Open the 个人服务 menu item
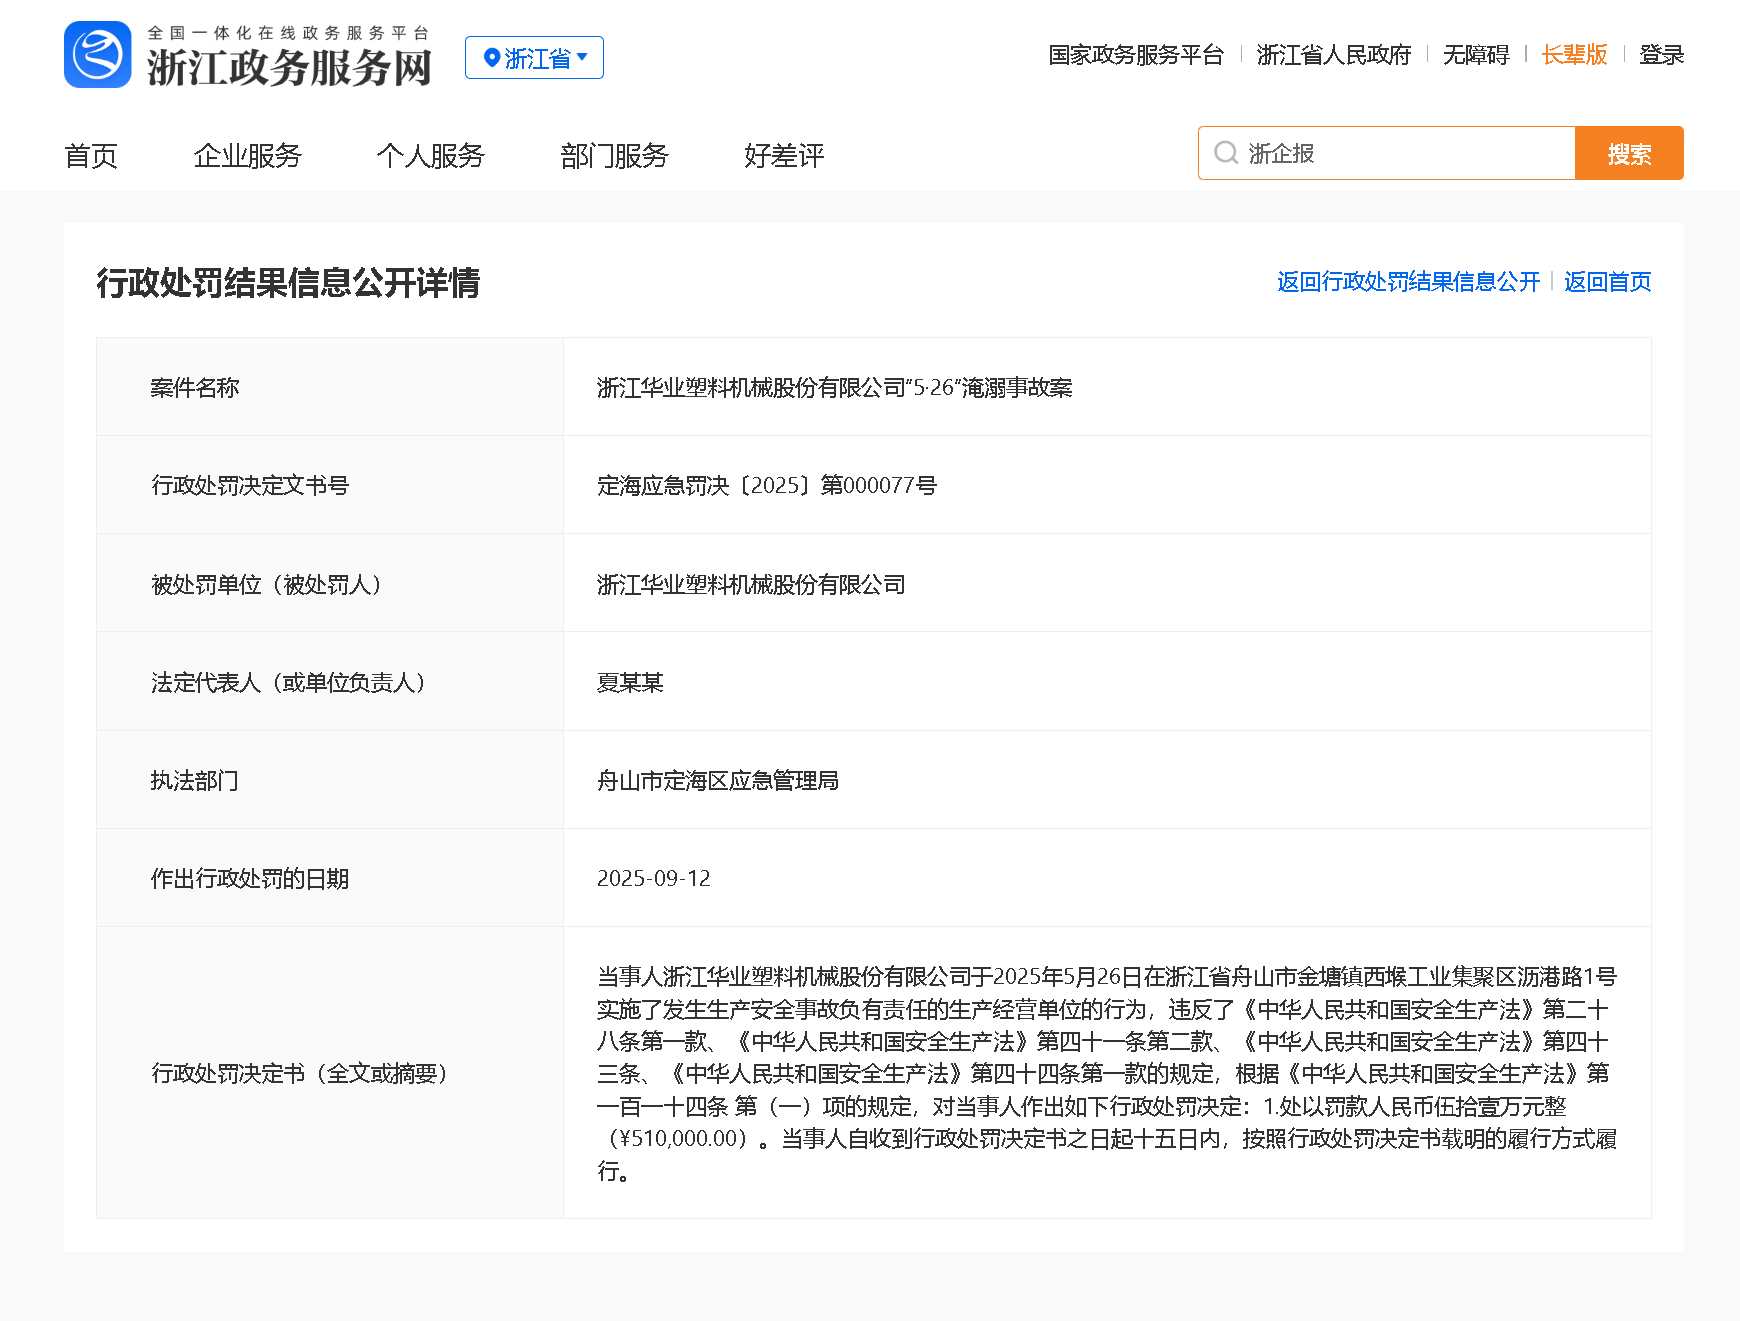 coord(431,156)
